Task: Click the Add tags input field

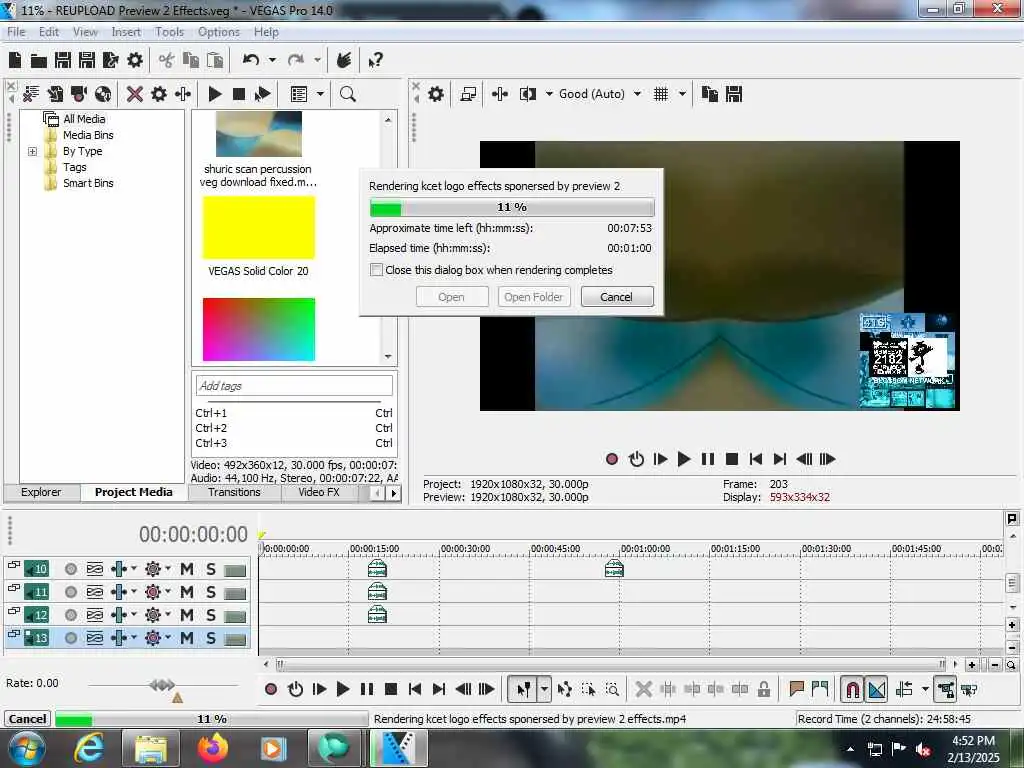Action: 294,386
